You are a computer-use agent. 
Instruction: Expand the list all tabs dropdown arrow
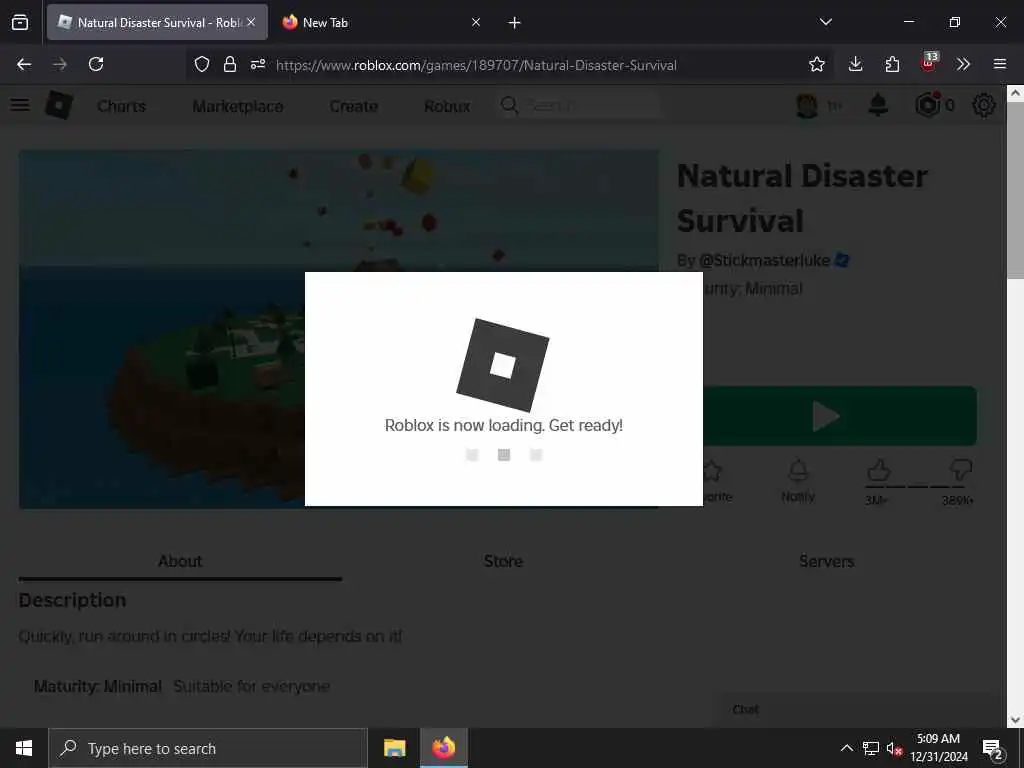[825, 22]
